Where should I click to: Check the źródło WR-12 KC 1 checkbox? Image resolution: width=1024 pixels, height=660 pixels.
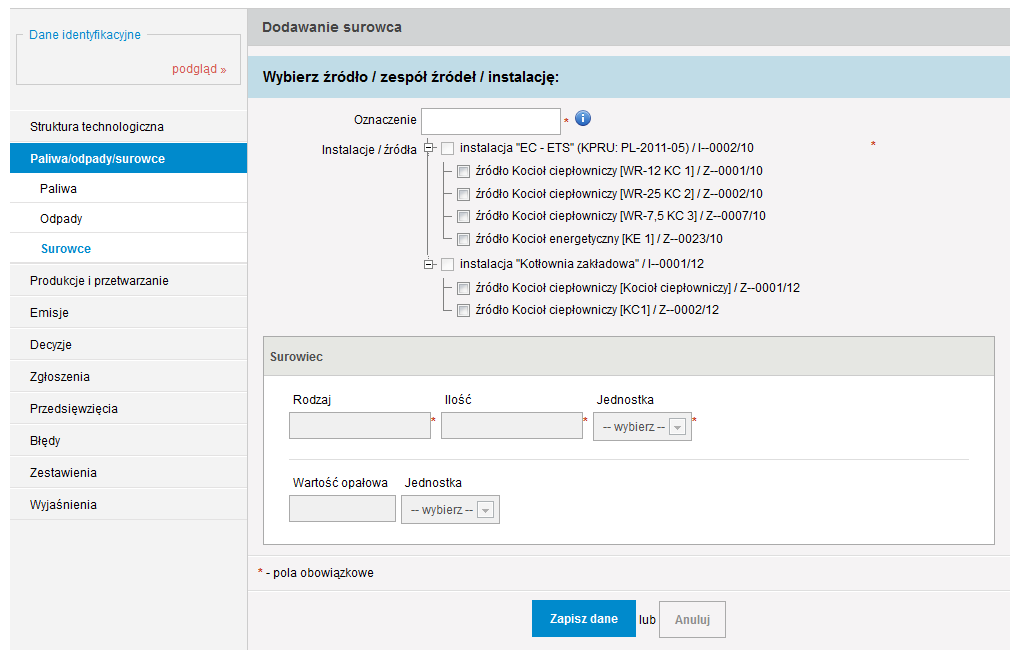pos(463,172)
